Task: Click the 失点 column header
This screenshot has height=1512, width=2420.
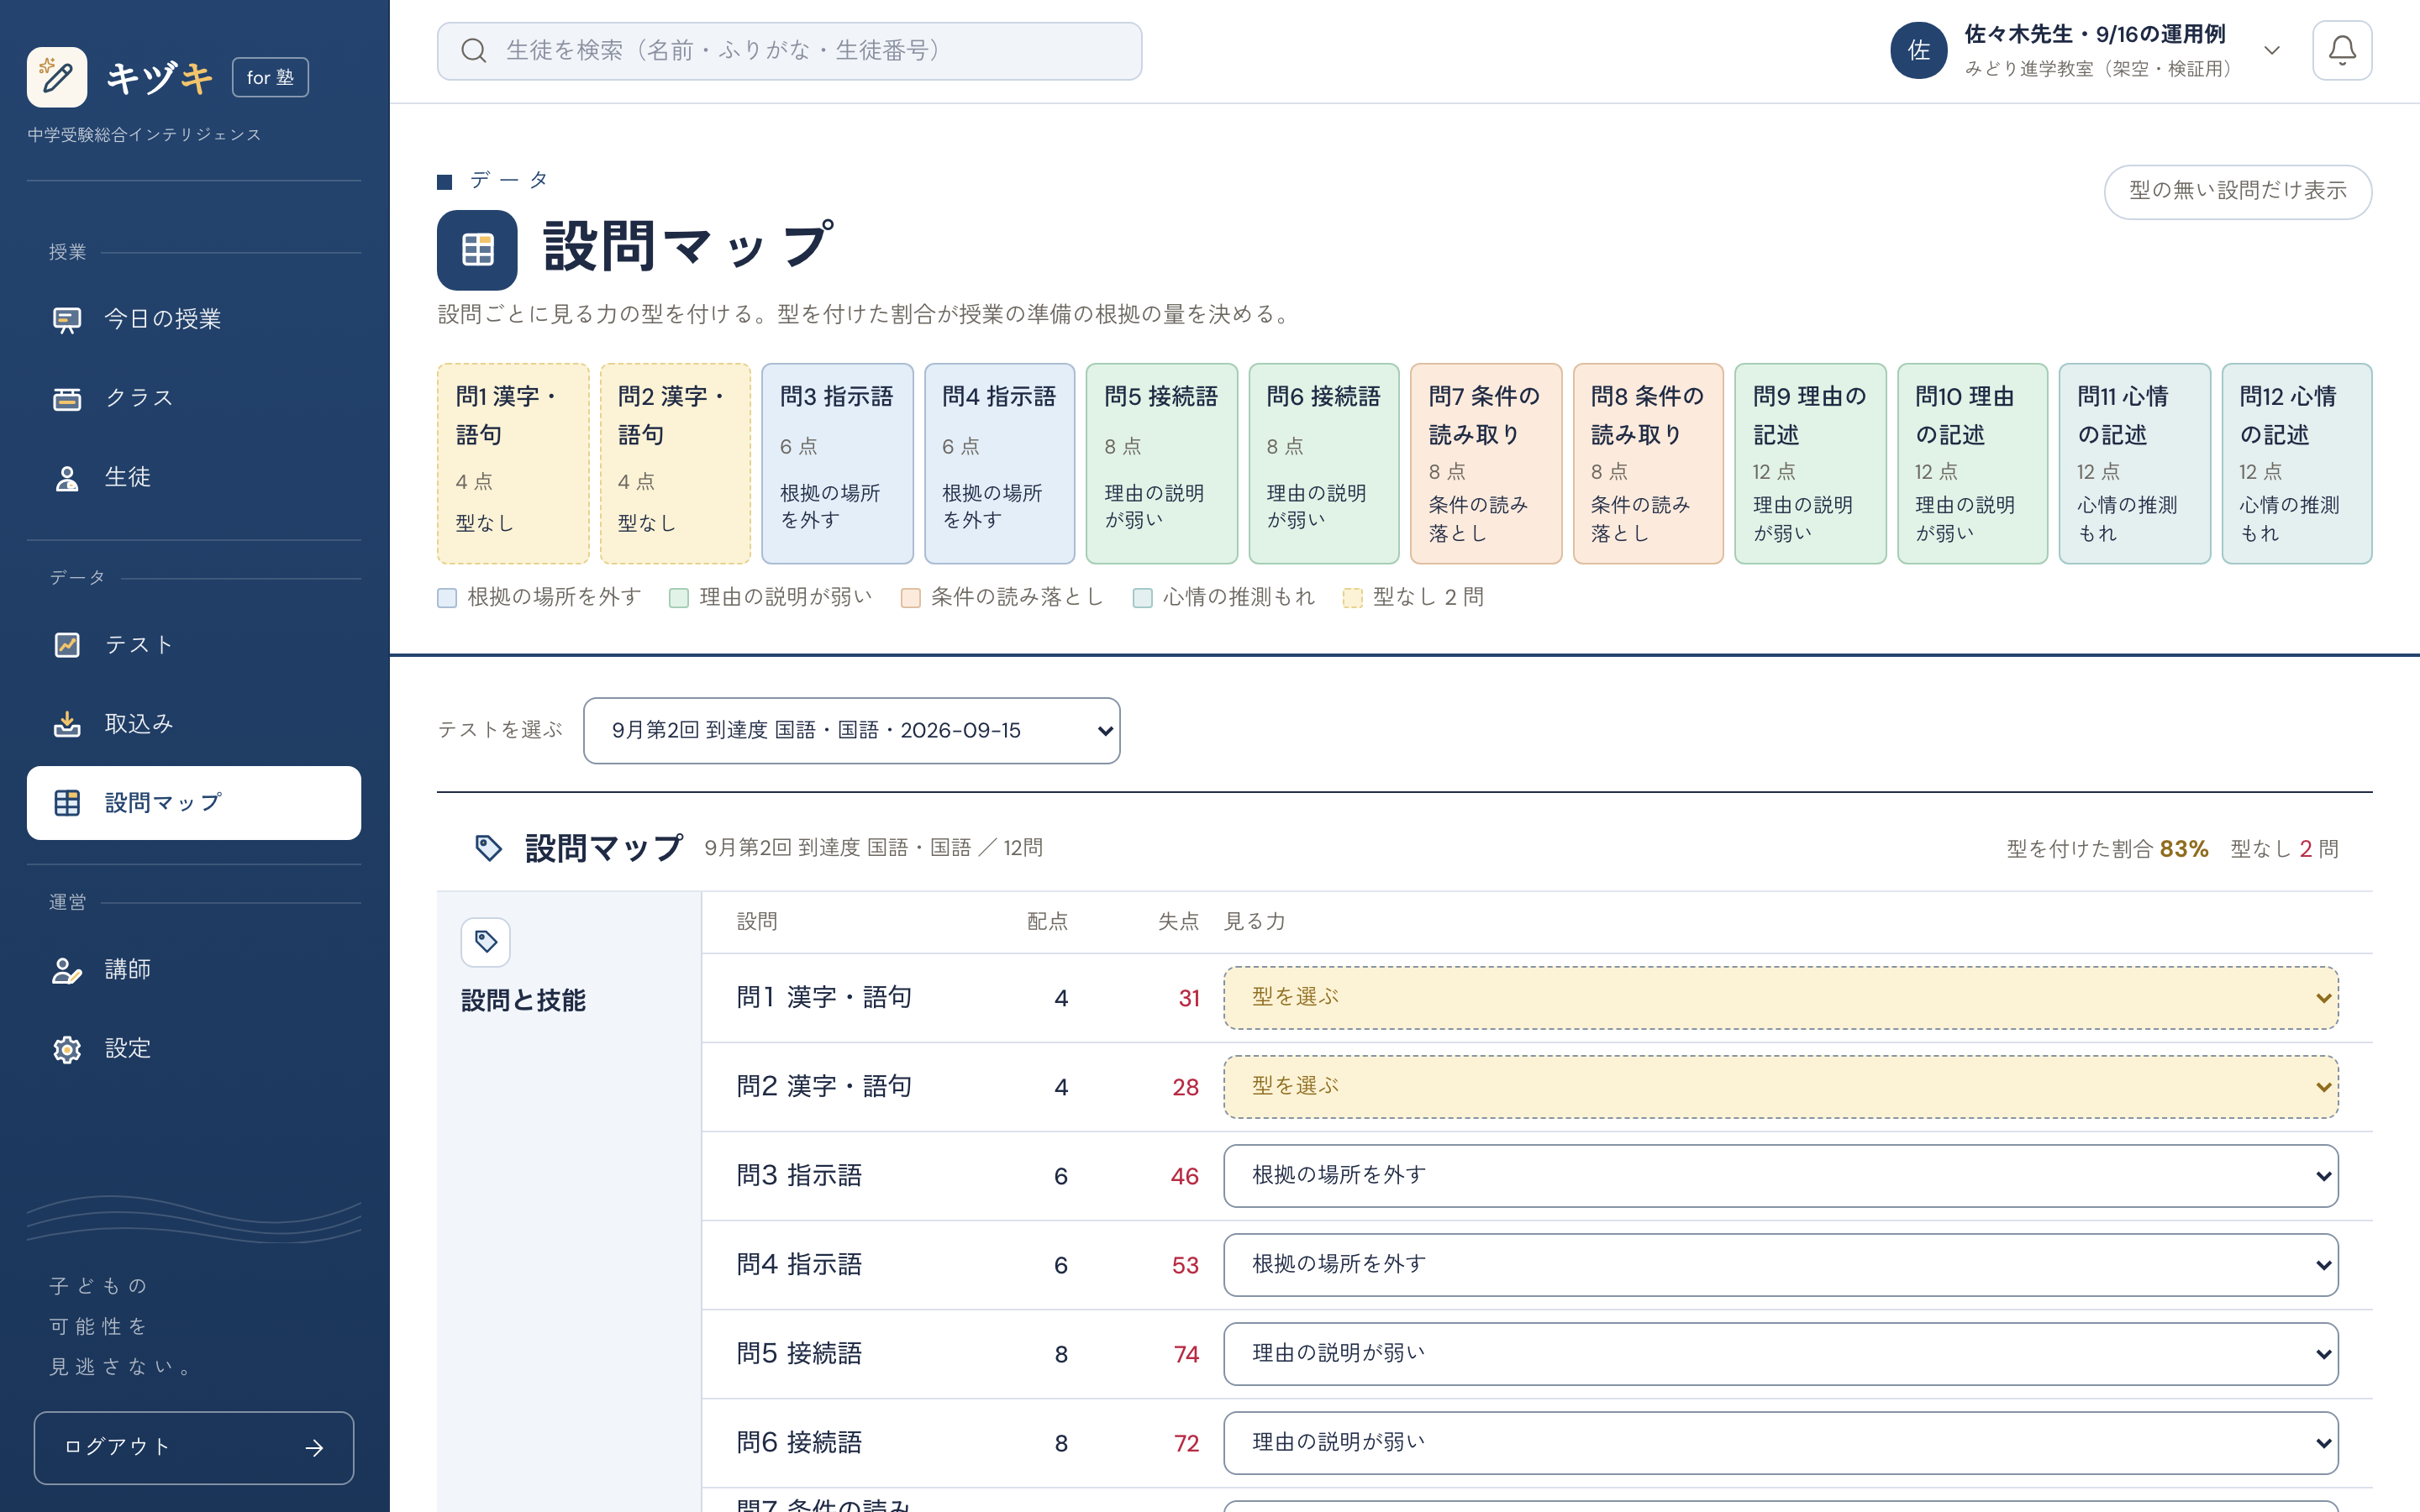Action: click(1178, 922)
